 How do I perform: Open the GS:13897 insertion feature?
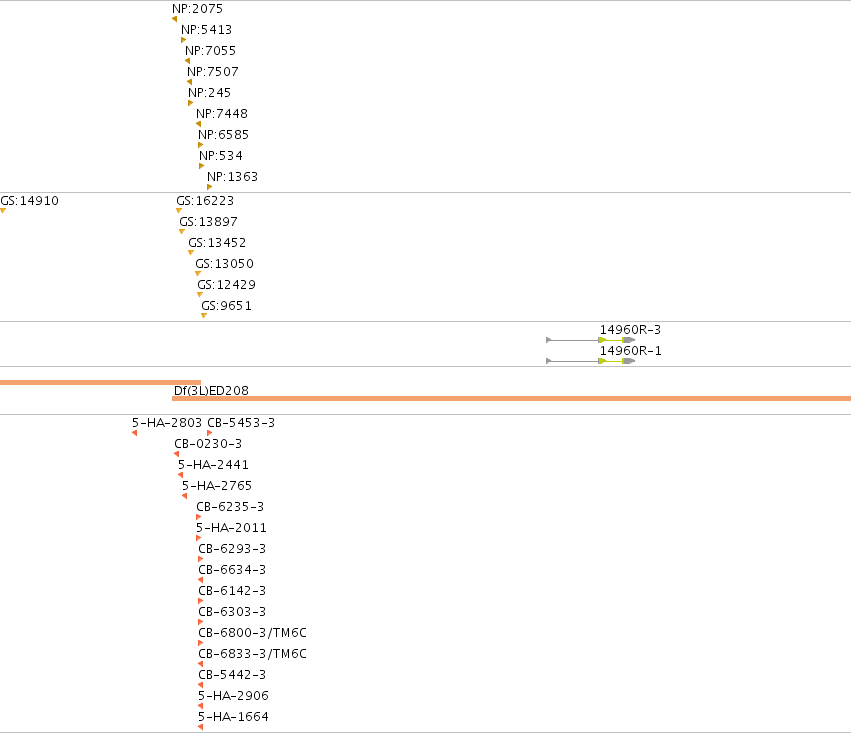(208, 222)
